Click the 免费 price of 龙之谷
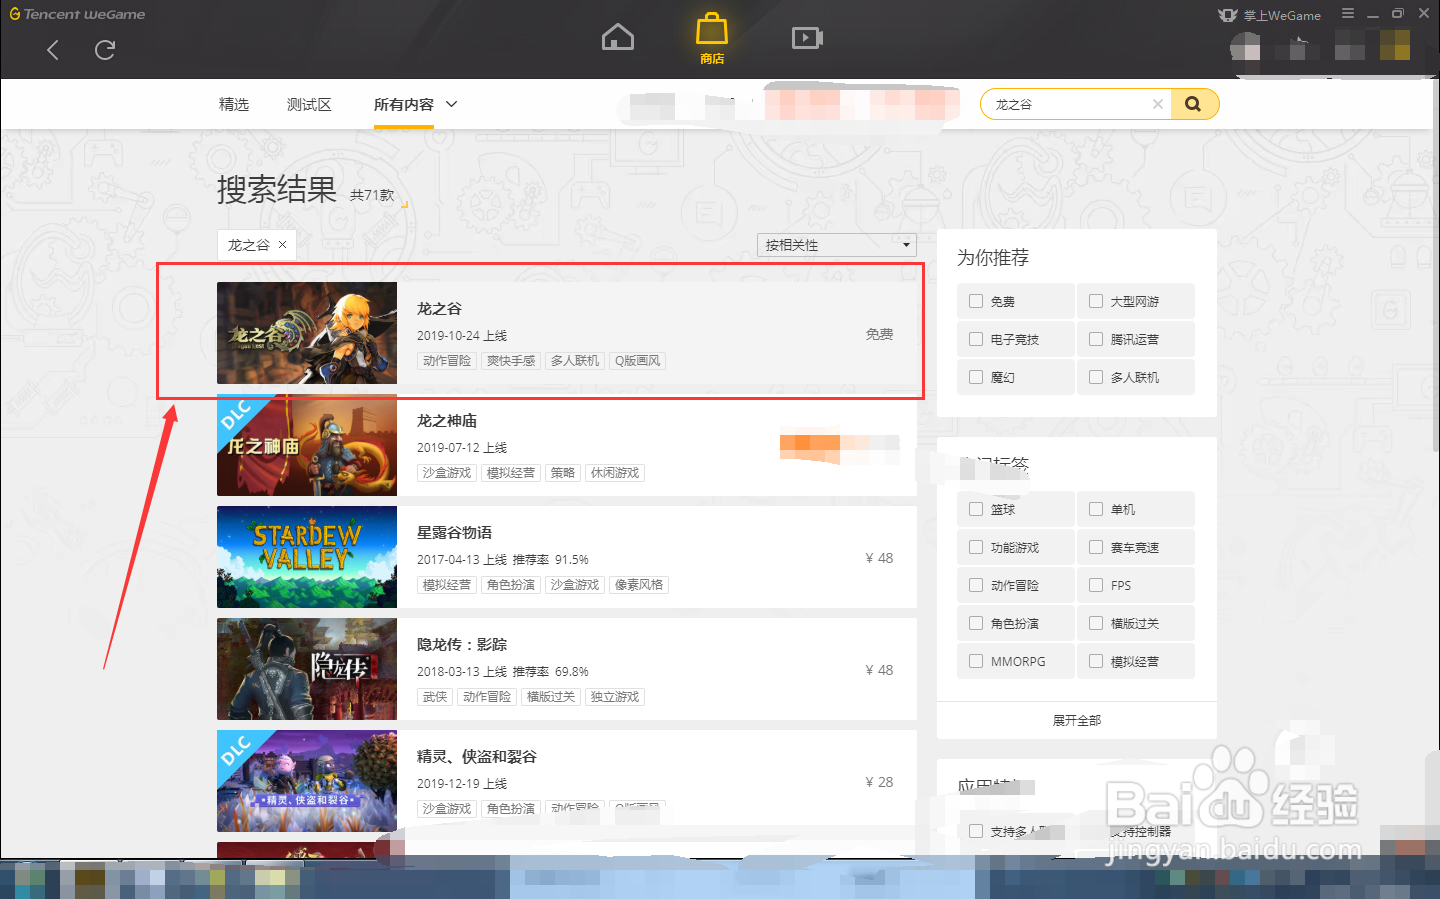 pos(879,334)
